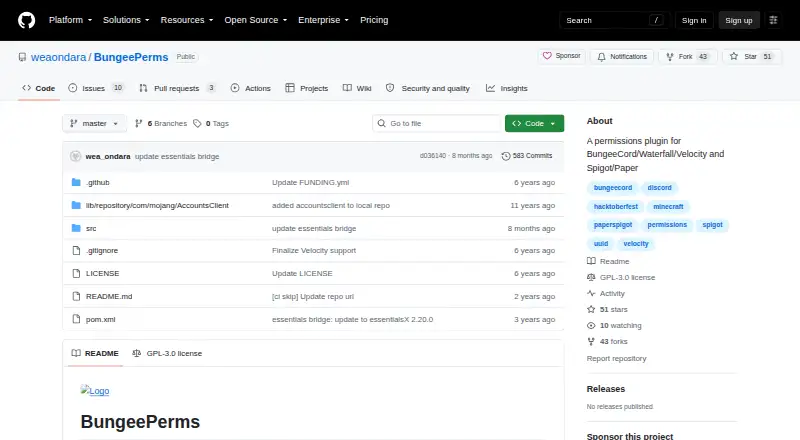Expand the master branch dropdown

94,124
